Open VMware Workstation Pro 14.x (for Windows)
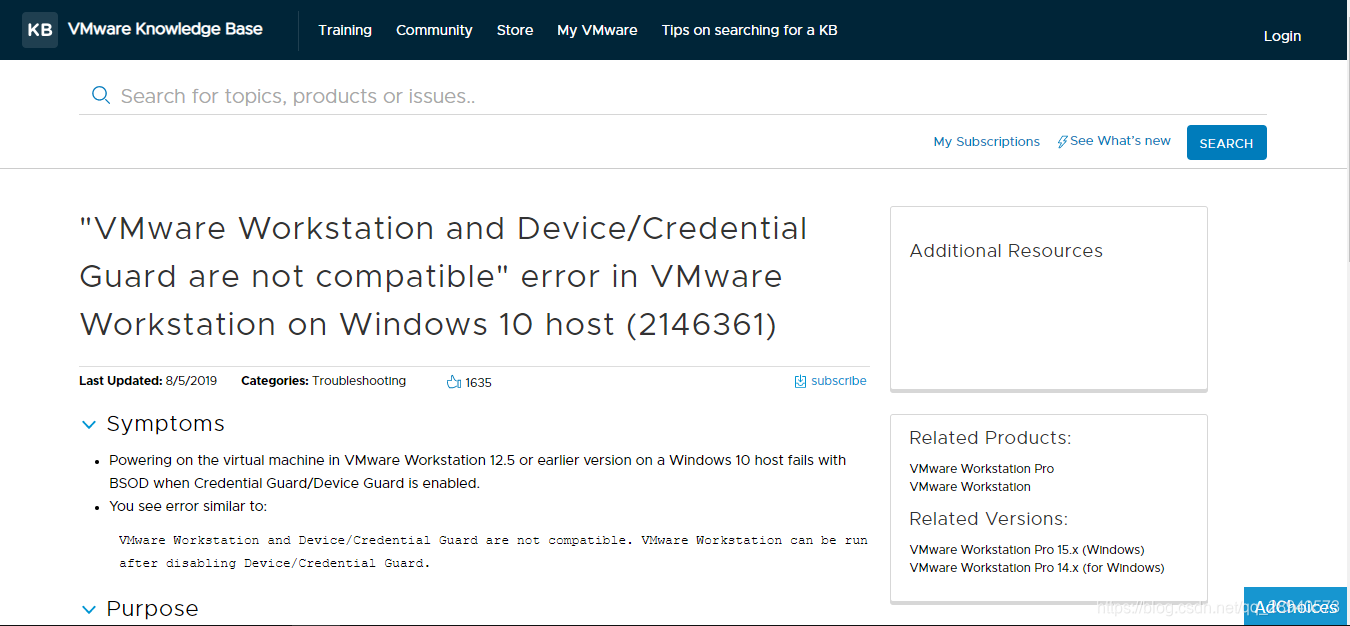The image size is (1350, 626). point(1037,568)
